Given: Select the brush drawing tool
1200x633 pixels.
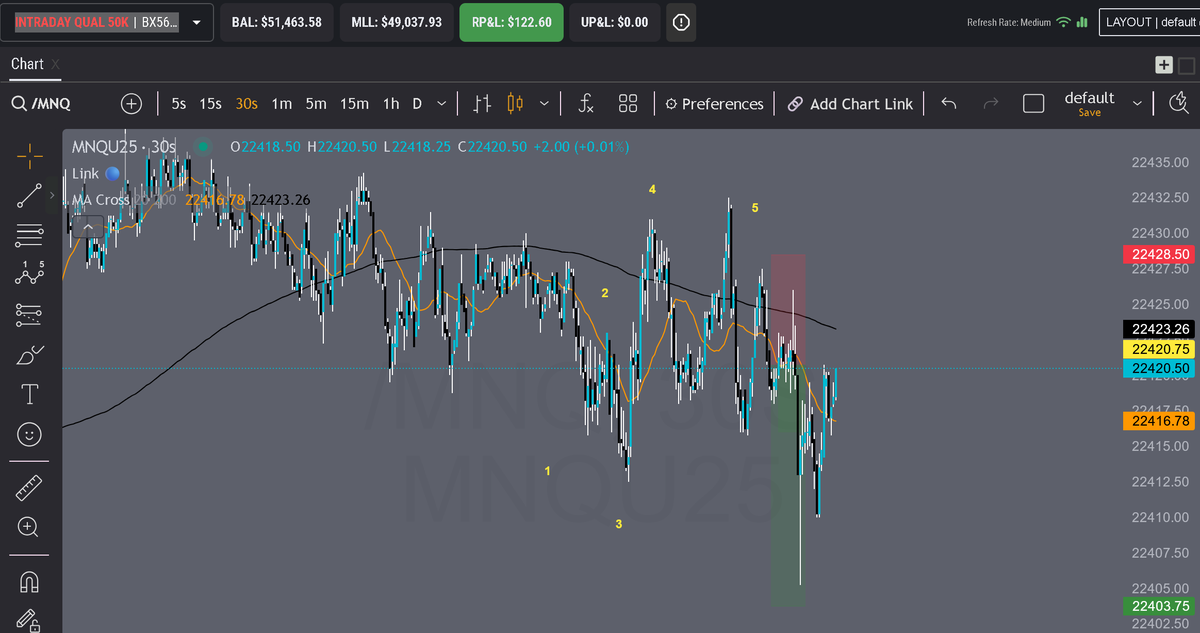Looking at the screenshot, I should pyautogui.click(x=29, y=354).
